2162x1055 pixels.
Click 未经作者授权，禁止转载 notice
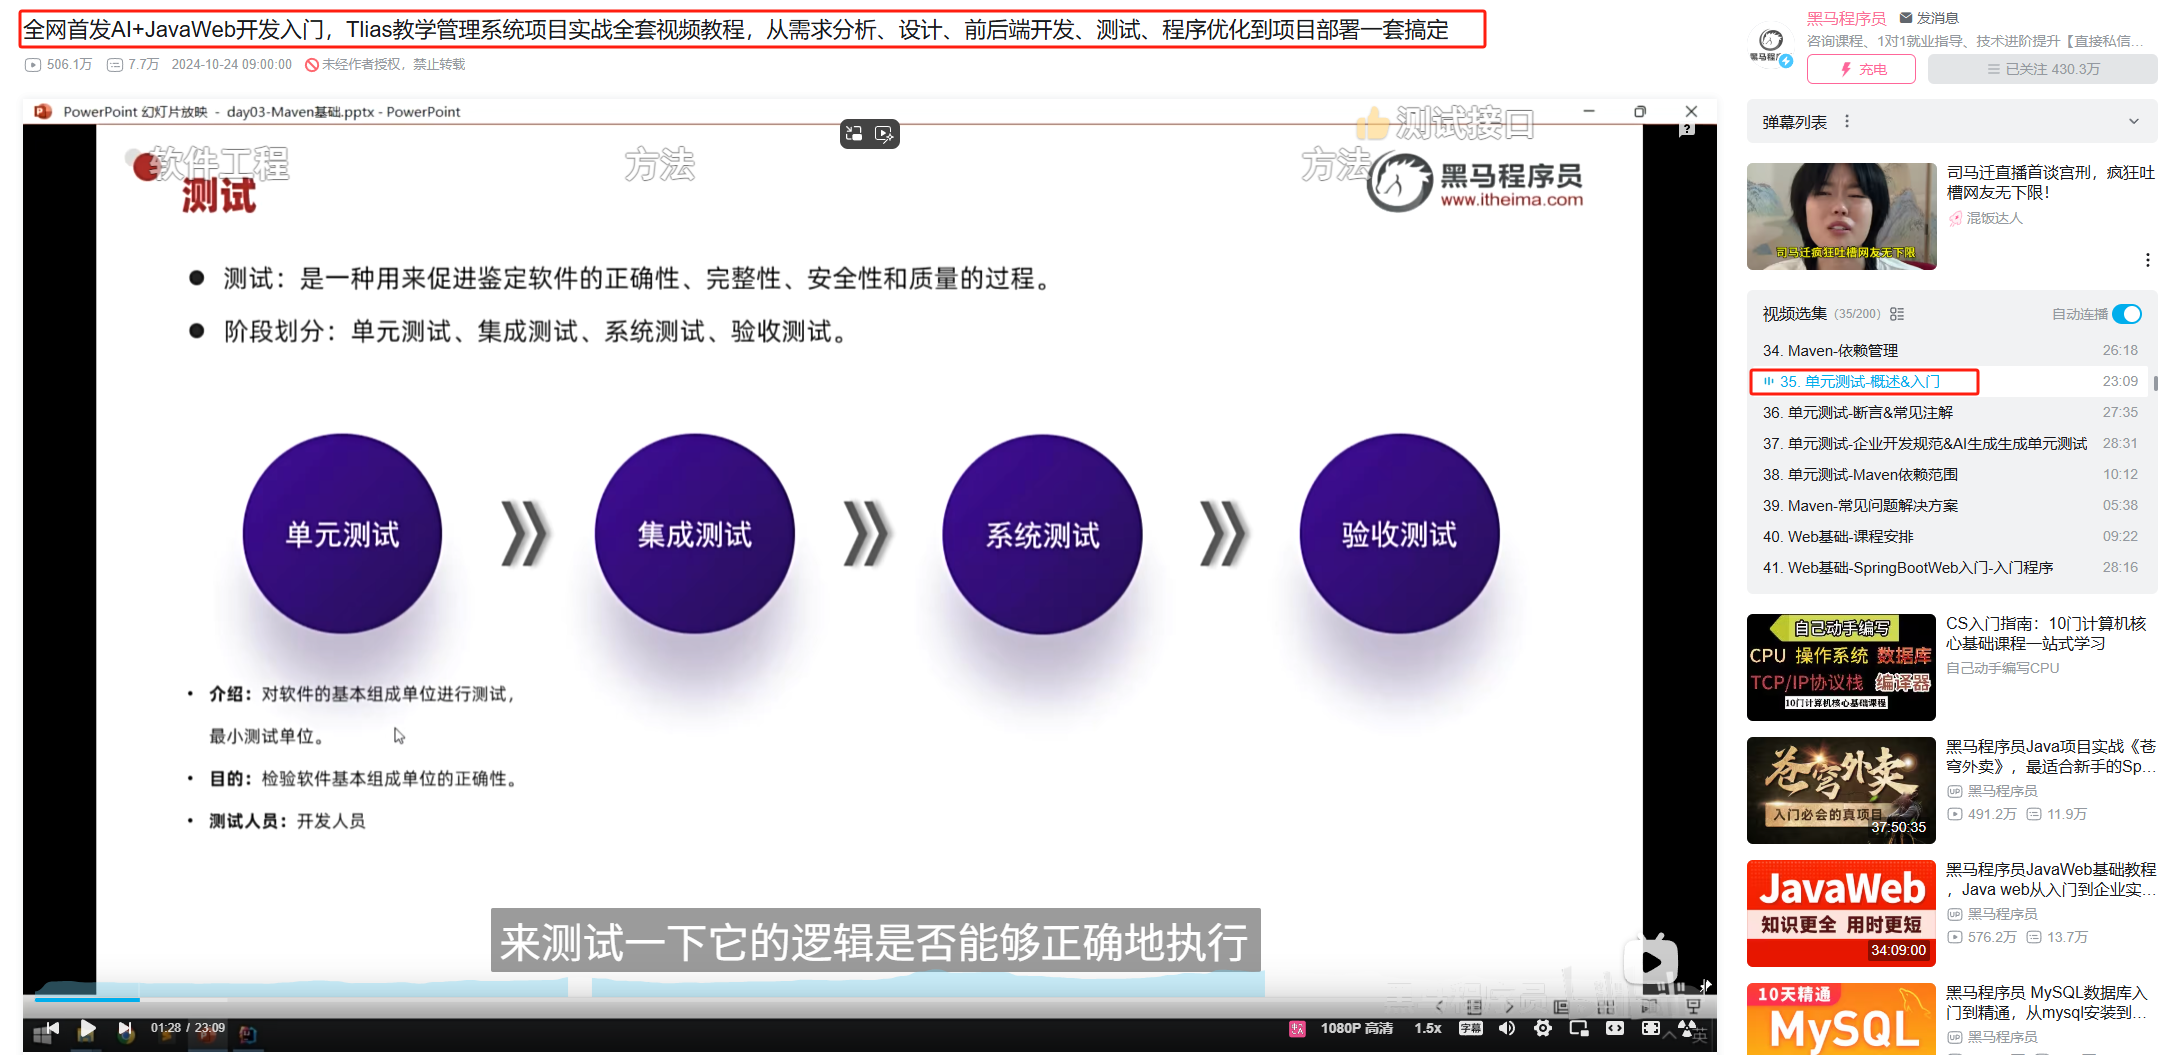(385, 64)
